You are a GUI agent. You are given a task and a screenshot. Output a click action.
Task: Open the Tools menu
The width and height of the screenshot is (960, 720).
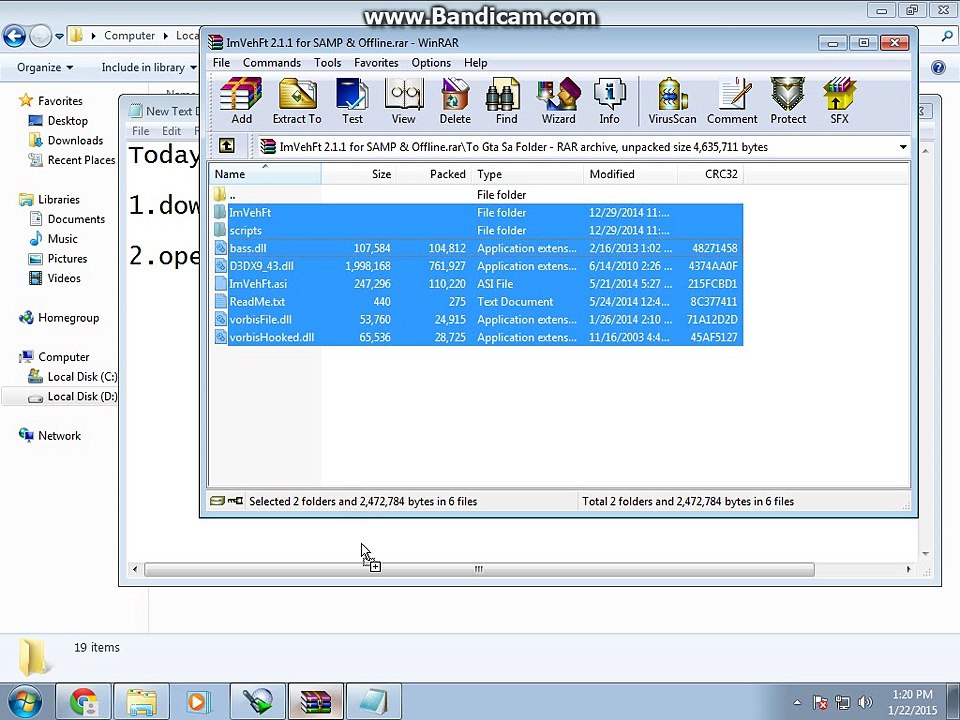(x=328, y=62)
